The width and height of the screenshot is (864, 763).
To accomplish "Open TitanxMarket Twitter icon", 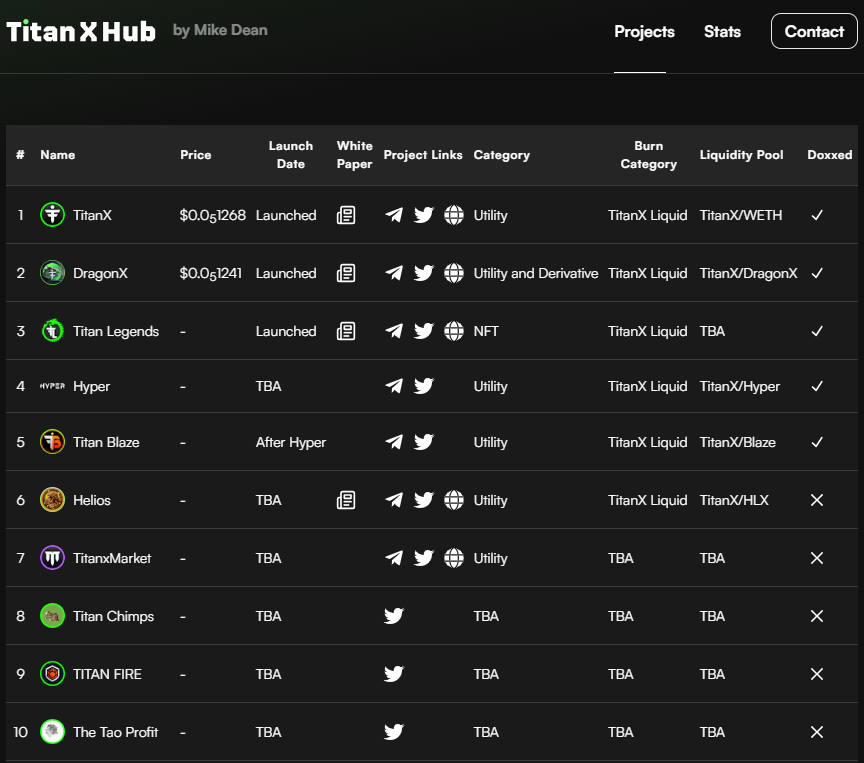I will [x=424, y=558].
